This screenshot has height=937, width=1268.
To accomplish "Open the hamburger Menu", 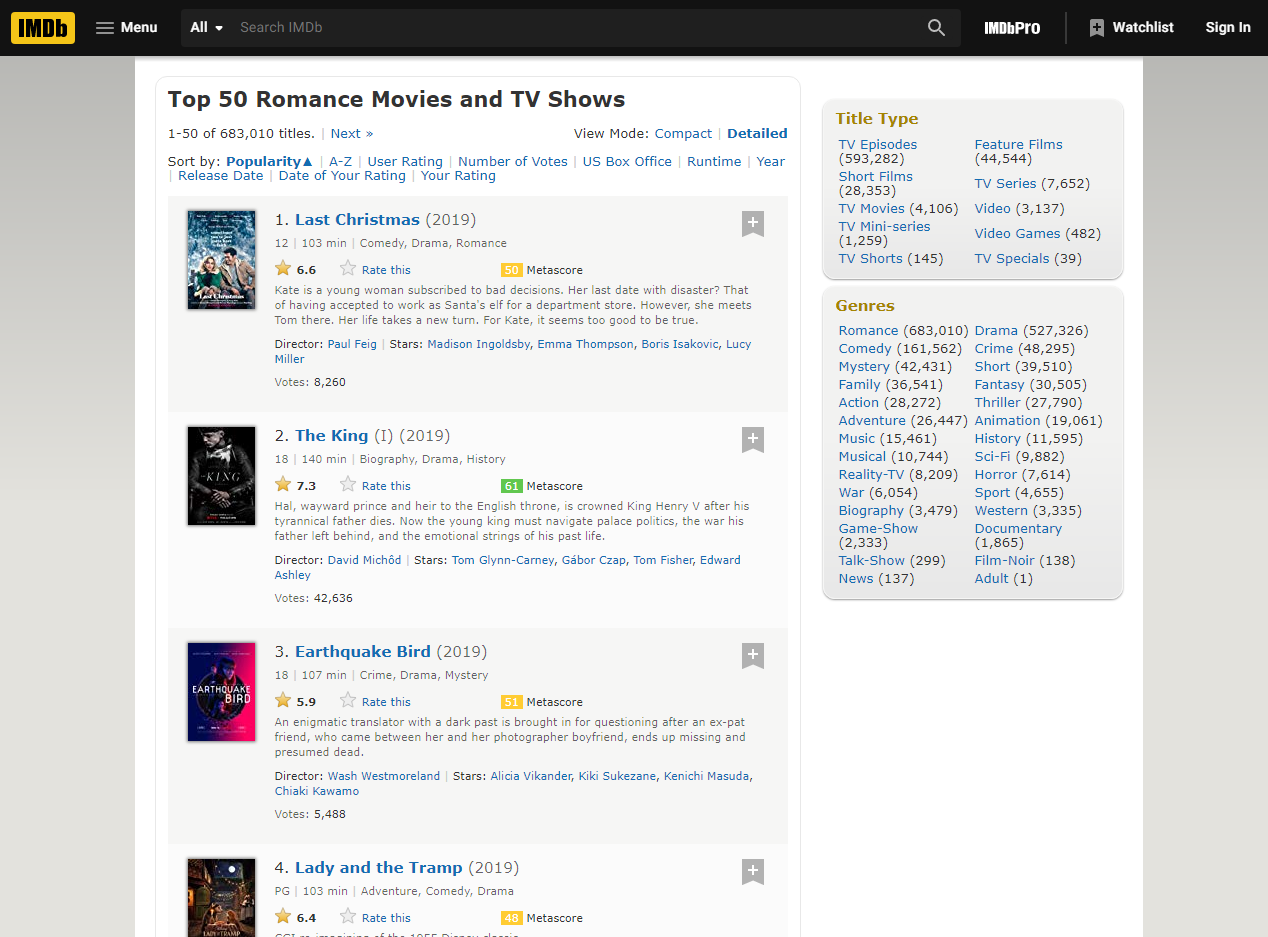I will pos(126,28).
